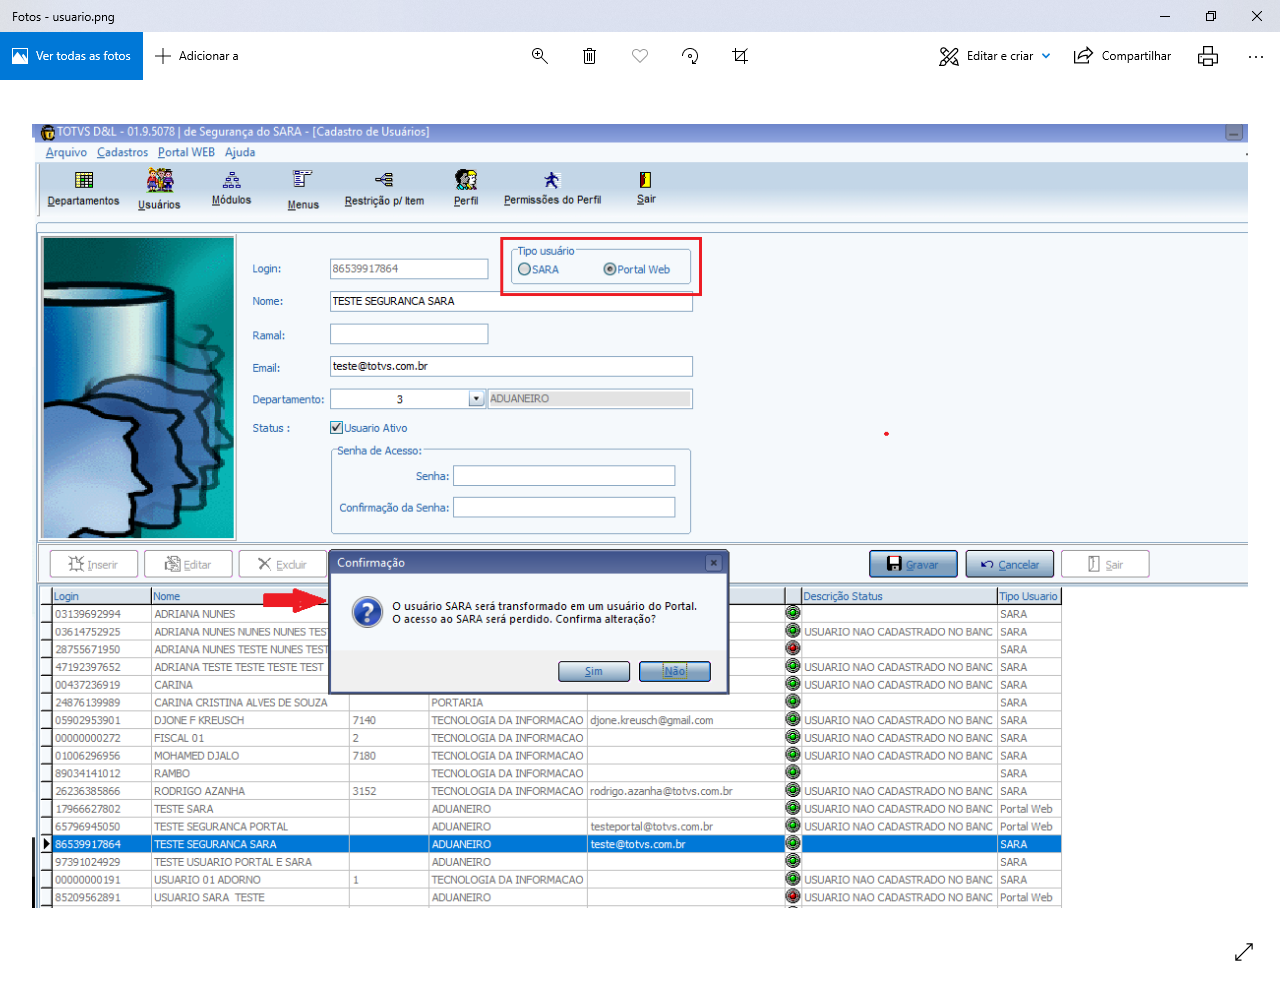Screen dimensions: 1280x984
Task: Open the Permissões do Perfil toolbar icon
Action: (552, 188)
